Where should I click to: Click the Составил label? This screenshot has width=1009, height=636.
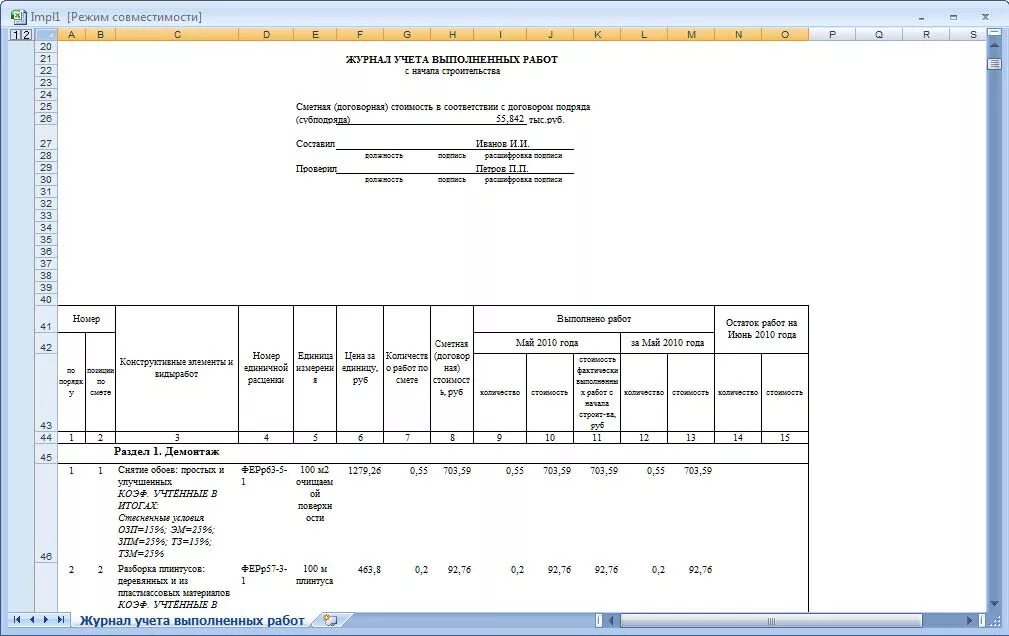tap(315, 144)
